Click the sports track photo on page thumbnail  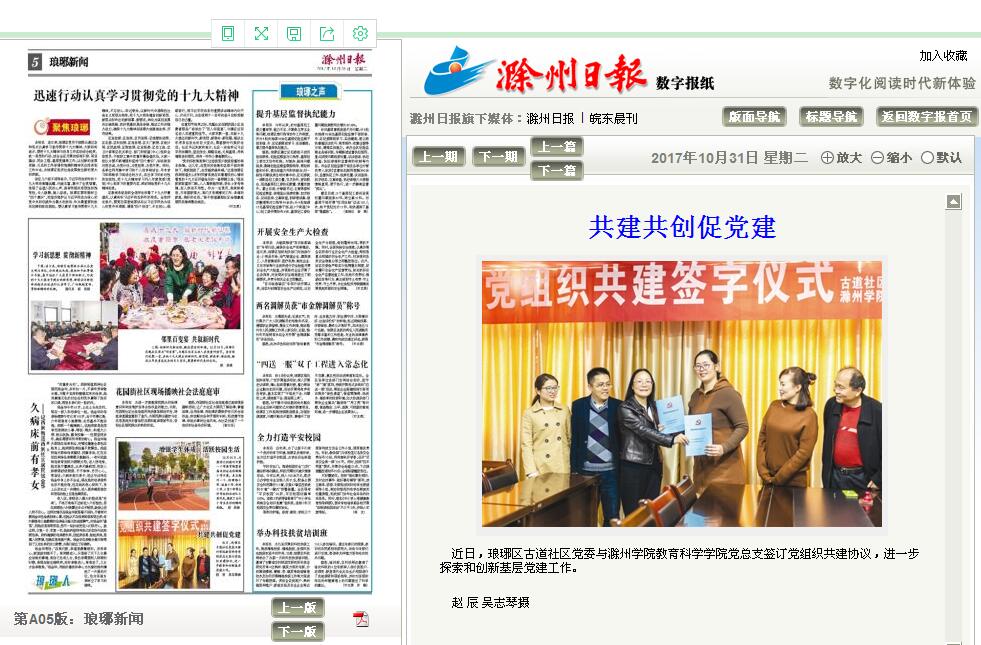164,475
